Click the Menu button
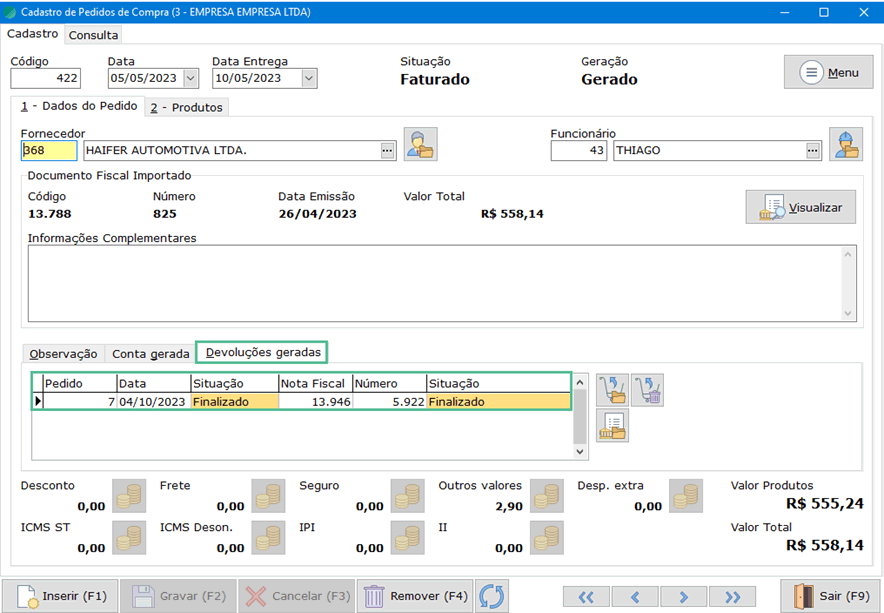 pos(828,73)
